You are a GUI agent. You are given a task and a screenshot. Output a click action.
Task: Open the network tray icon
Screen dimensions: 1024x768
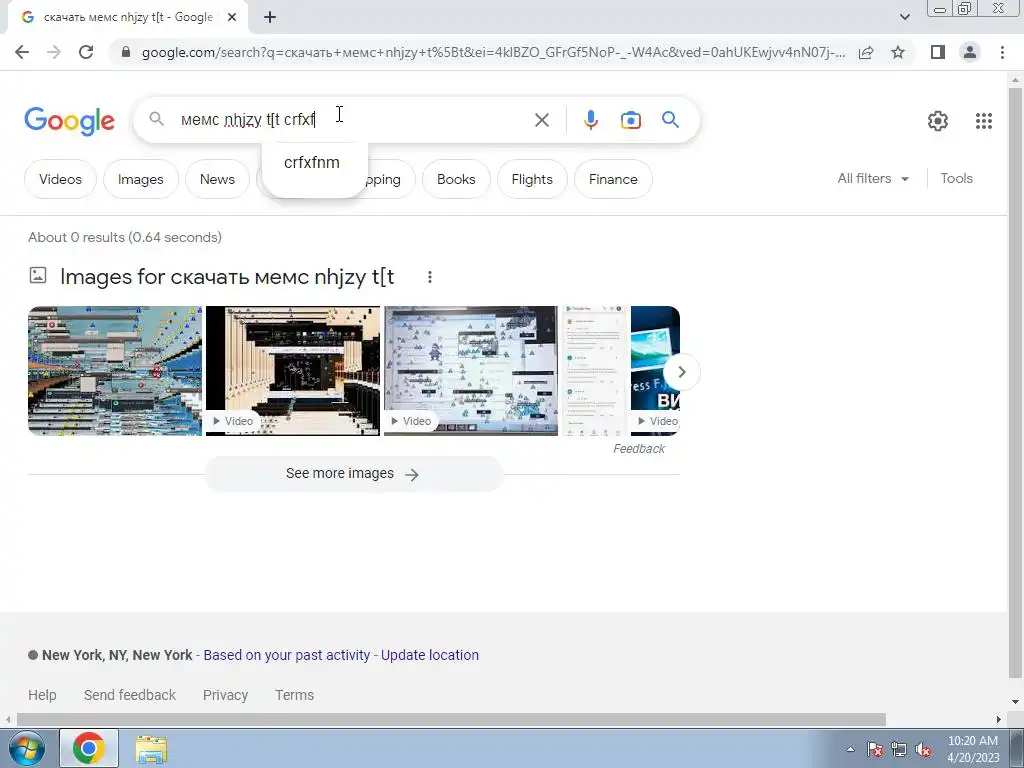point(899,750)
